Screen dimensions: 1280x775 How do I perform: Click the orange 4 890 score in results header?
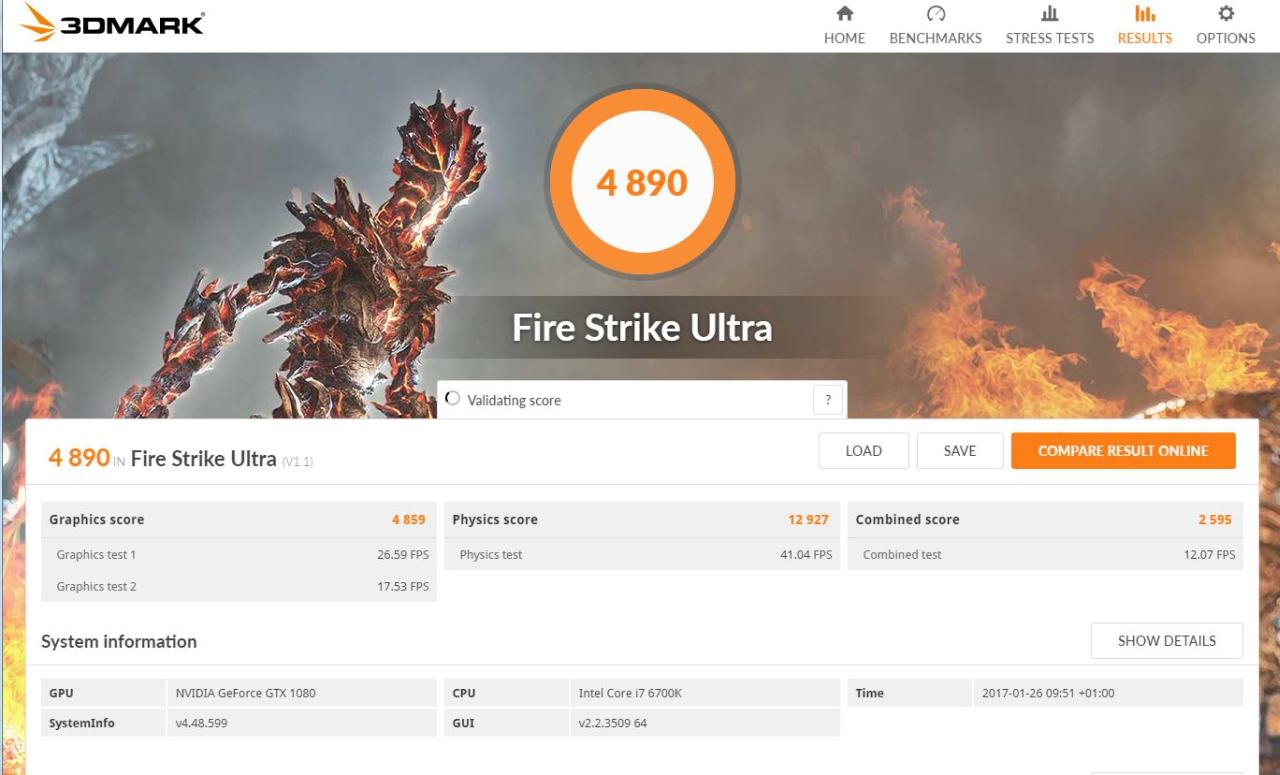(79, 458)
